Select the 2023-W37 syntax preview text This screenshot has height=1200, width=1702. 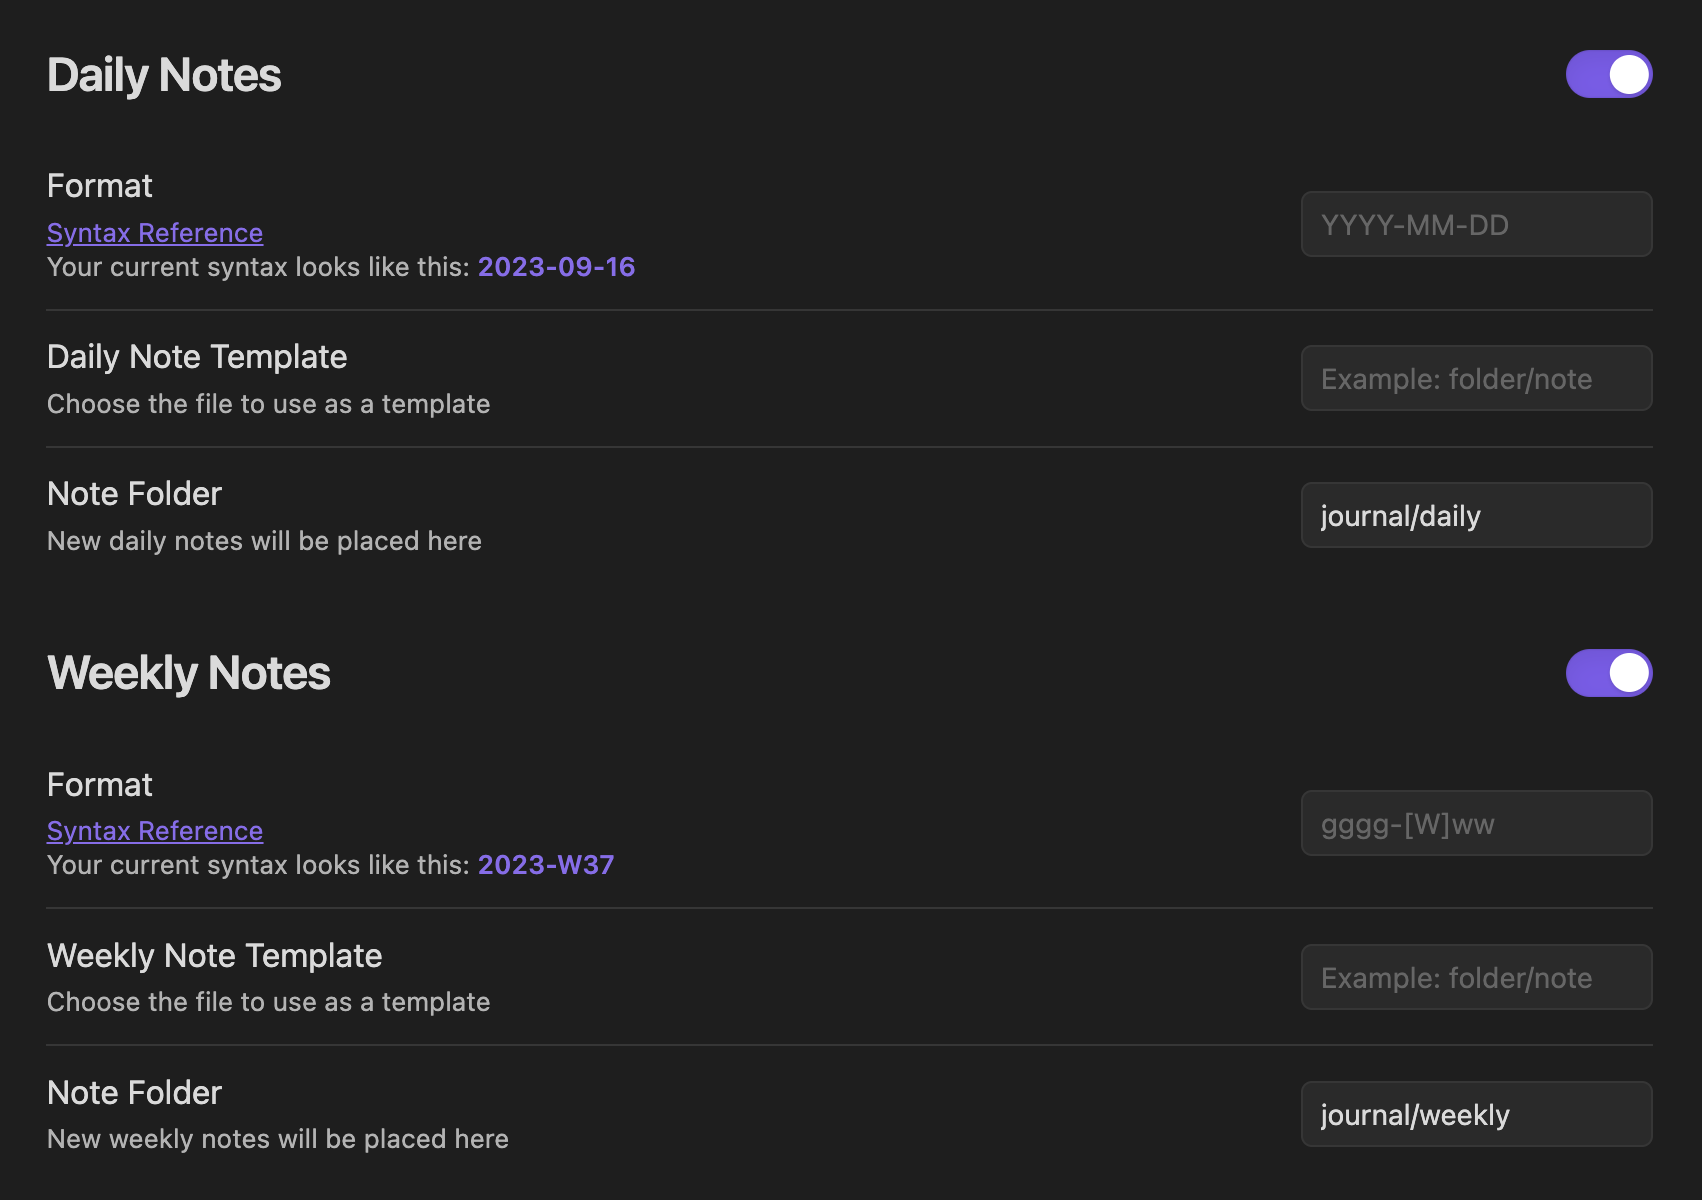coord(546,865)
